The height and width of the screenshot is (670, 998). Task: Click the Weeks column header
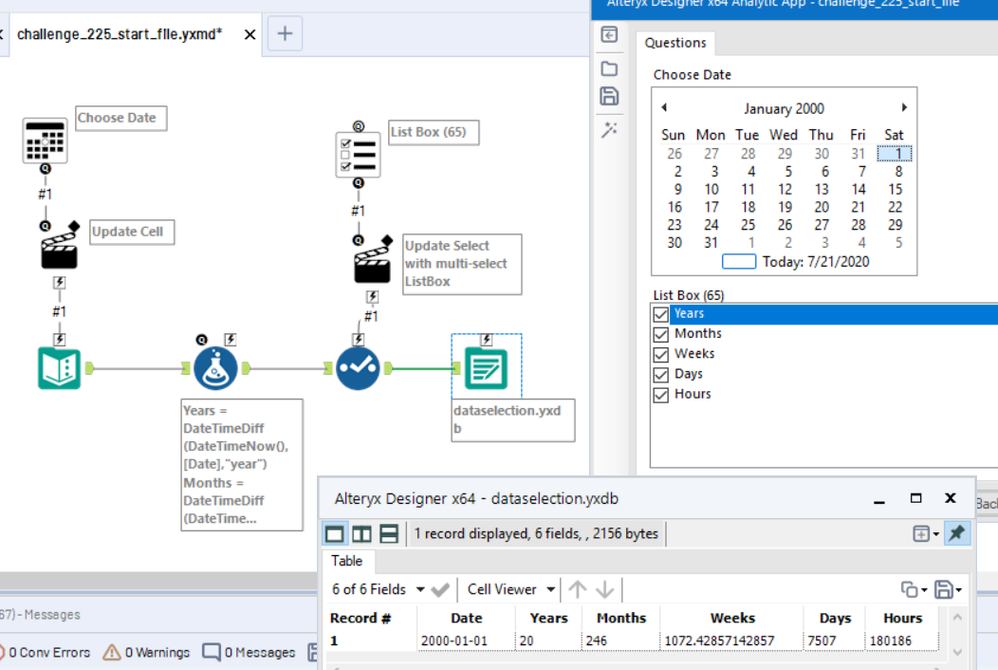(x=732, y=618)
